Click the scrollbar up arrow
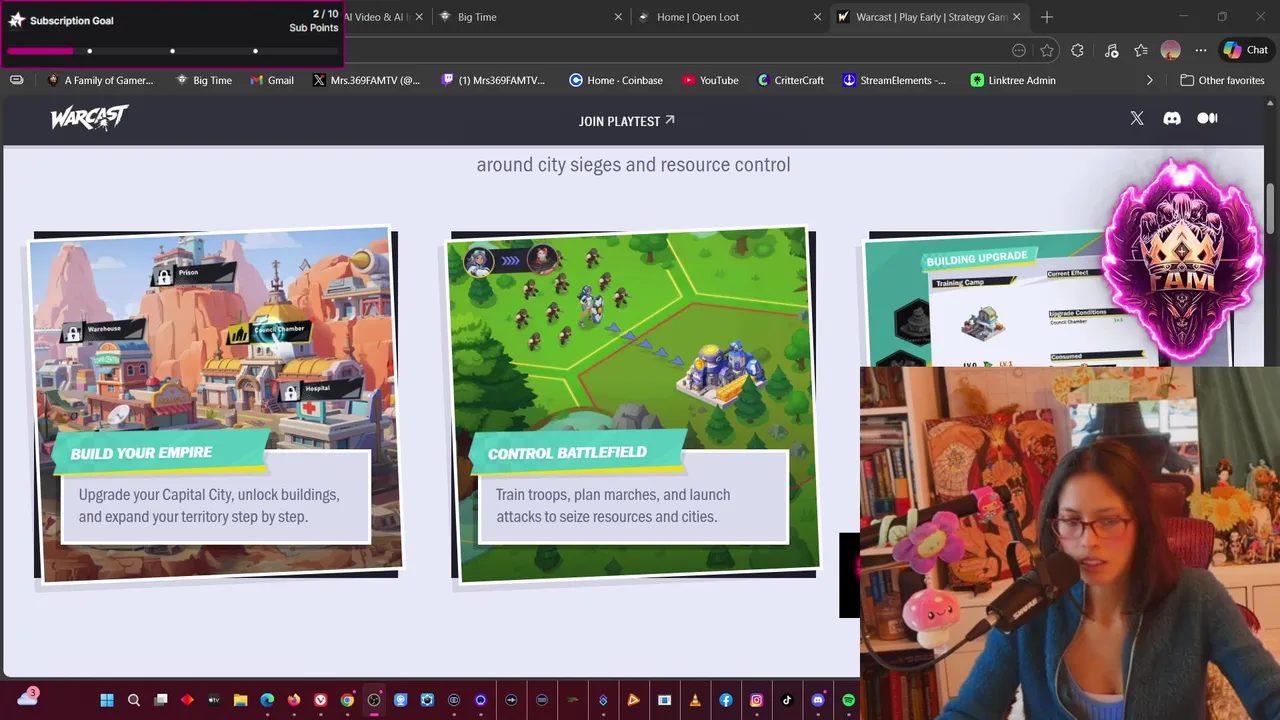This screenshot has height=720, width=1280. pyautogui.click(x=1270, y=102)
